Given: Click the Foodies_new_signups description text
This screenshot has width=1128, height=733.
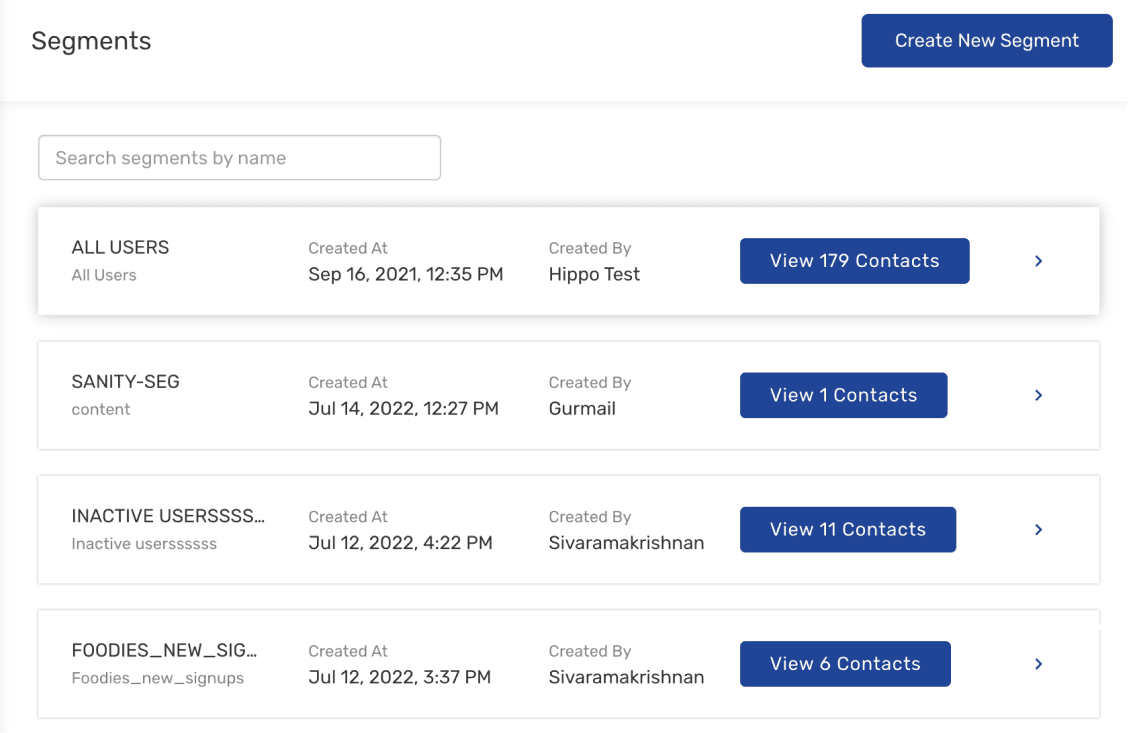Looking at the screenshot, I should (x=157, y=678).
